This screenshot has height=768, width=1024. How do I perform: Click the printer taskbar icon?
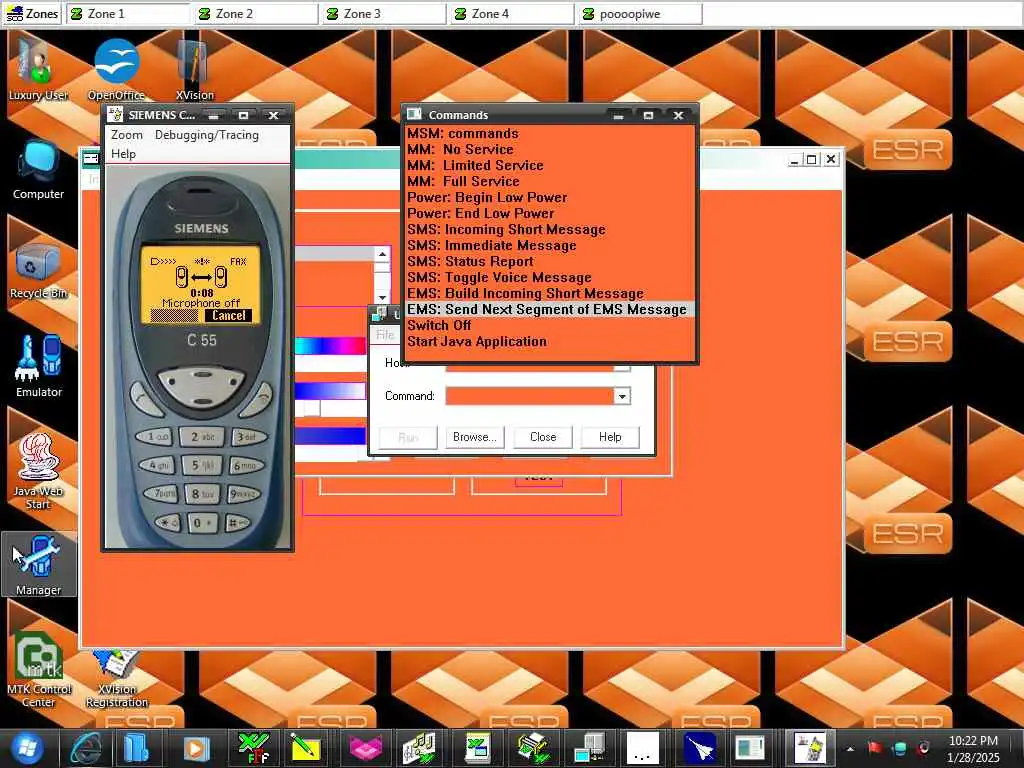pyautogui.click(x=534, y=748)
